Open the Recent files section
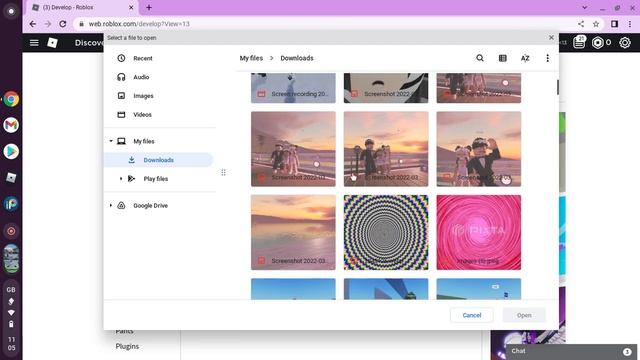Screen dimensions: 640x360 tap(142, 58)
